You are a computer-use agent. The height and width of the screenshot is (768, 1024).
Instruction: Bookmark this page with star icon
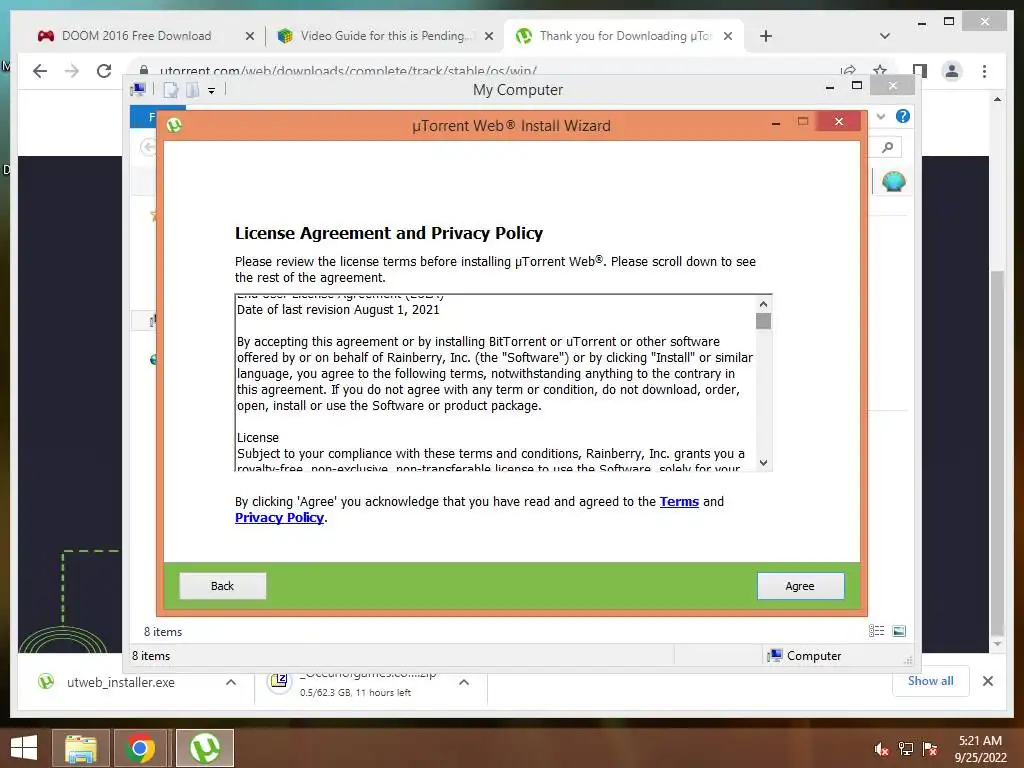pos(880,71)
